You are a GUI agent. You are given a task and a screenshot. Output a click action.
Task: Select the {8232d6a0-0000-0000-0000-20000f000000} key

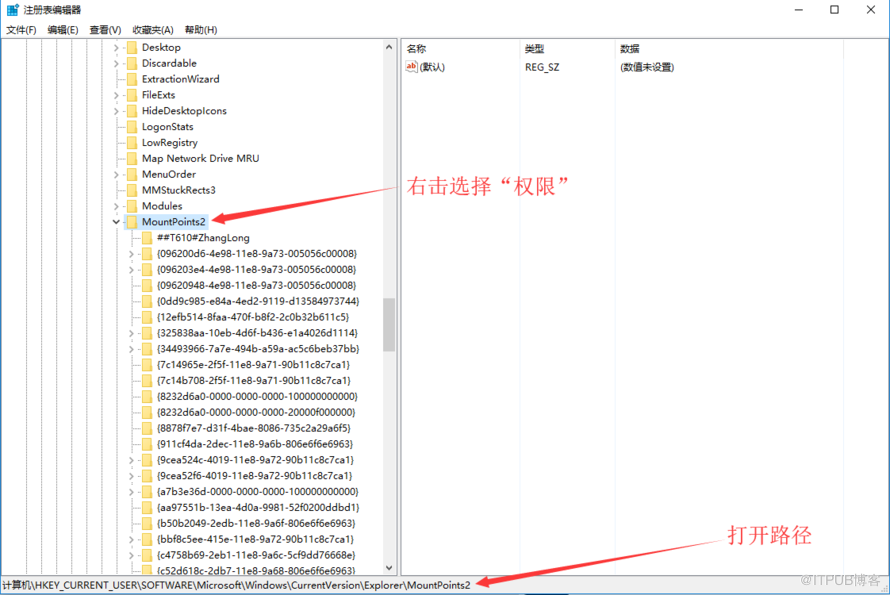click(x=256, y=413)
